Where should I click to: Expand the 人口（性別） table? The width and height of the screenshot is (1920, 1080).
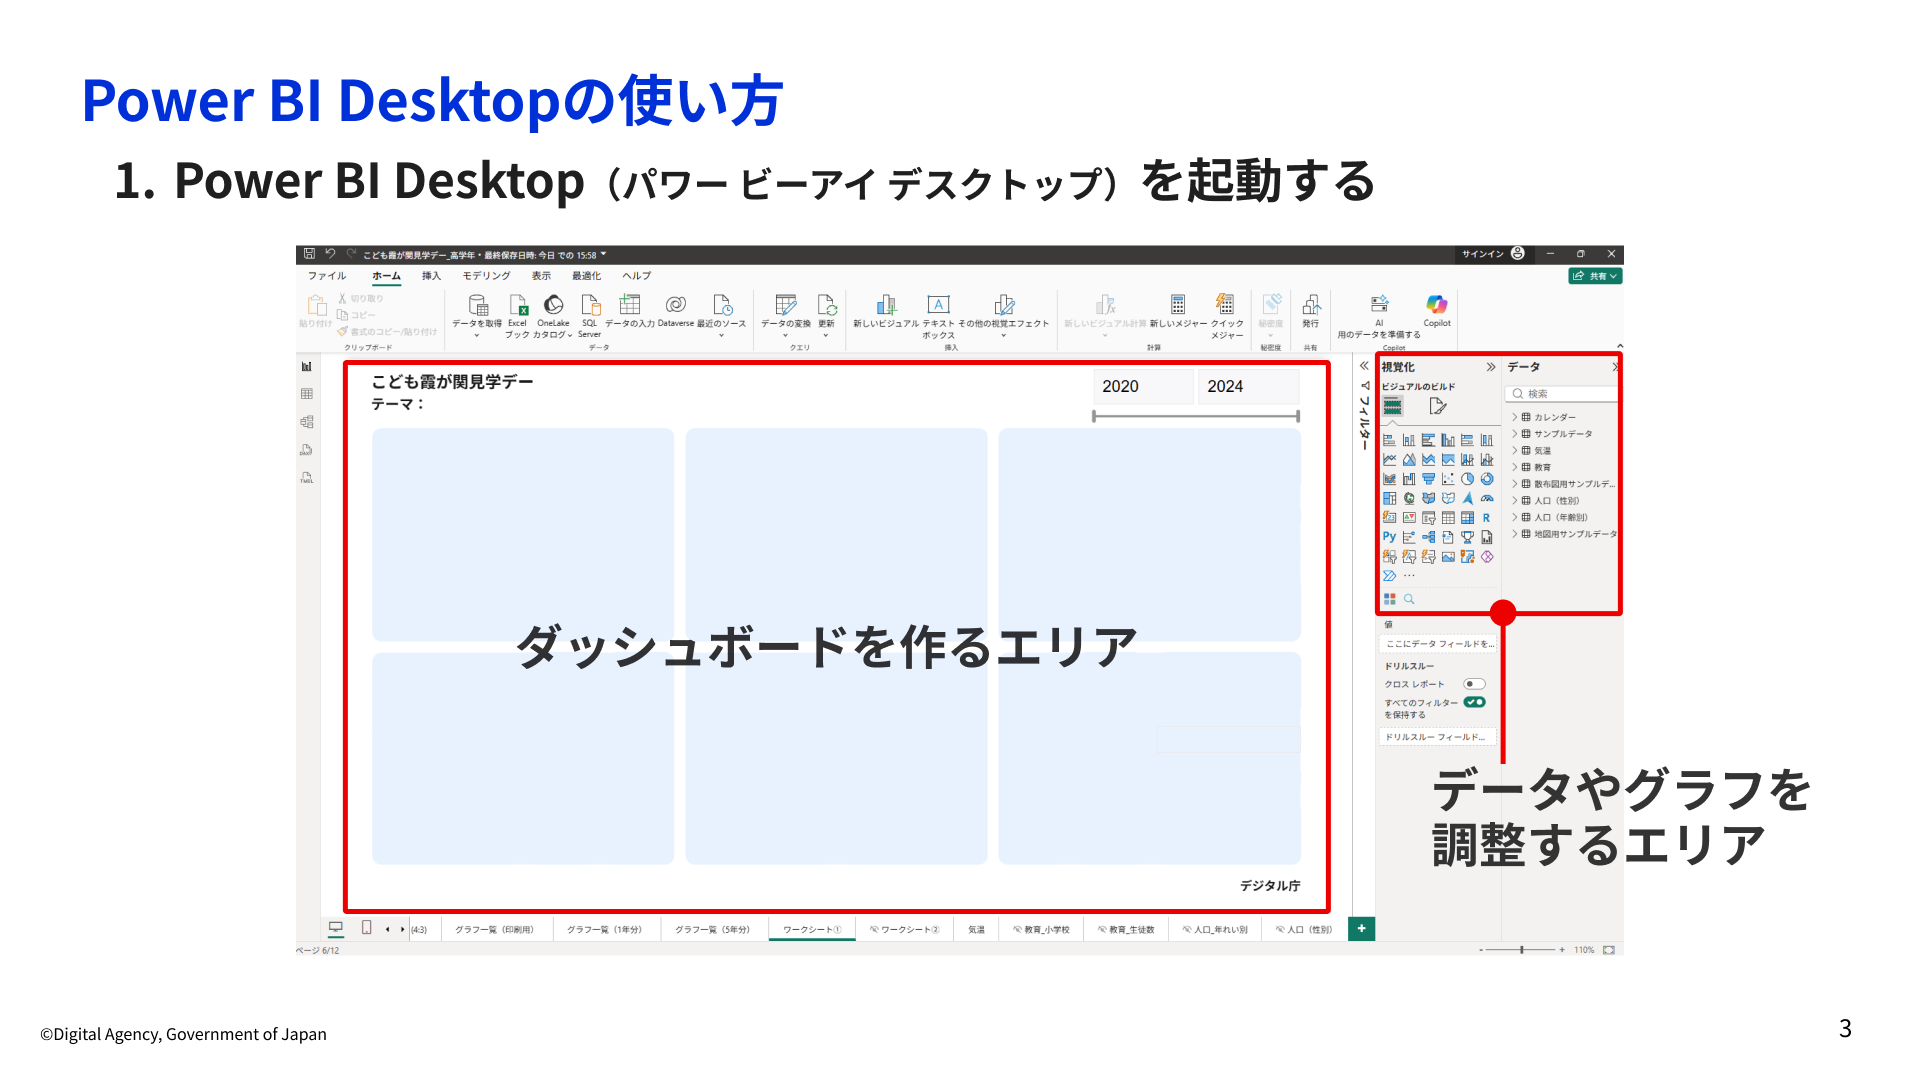pos(1515,501)
